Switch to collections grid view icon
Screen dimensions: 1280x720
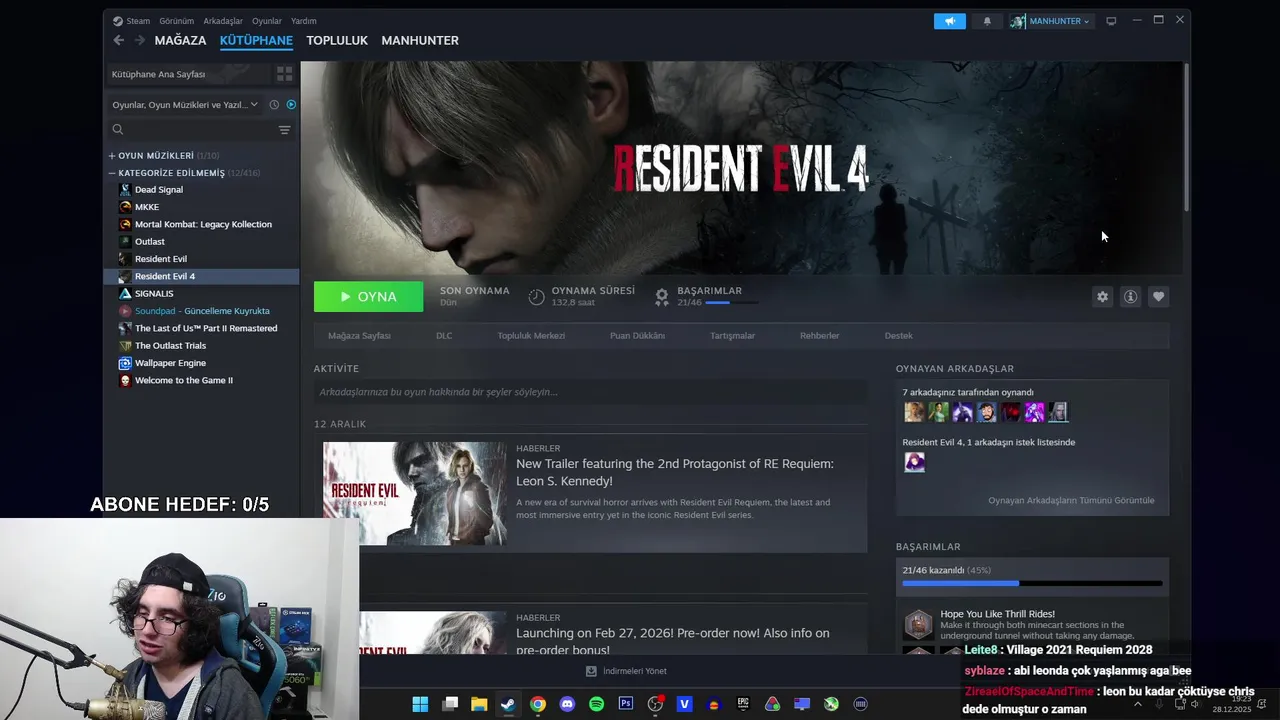(x=284, y=74)
